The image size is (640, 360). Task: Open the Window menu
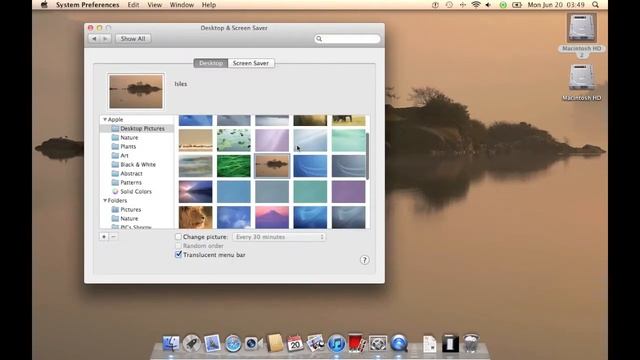pos(182,5)
